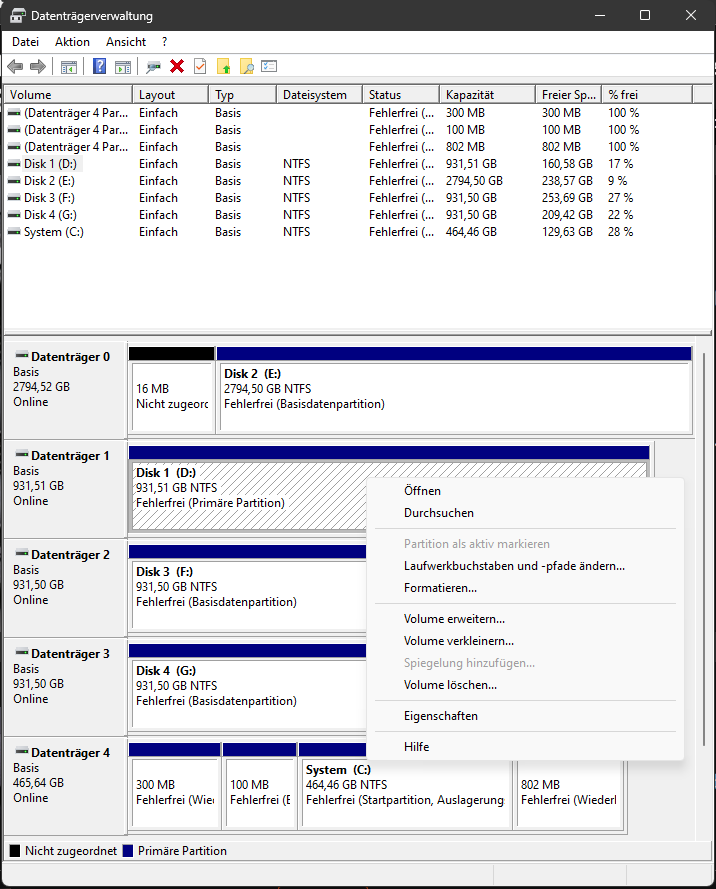Open the Datei menu
This screenshot has width=716, height=889.
tap(26, 42)
